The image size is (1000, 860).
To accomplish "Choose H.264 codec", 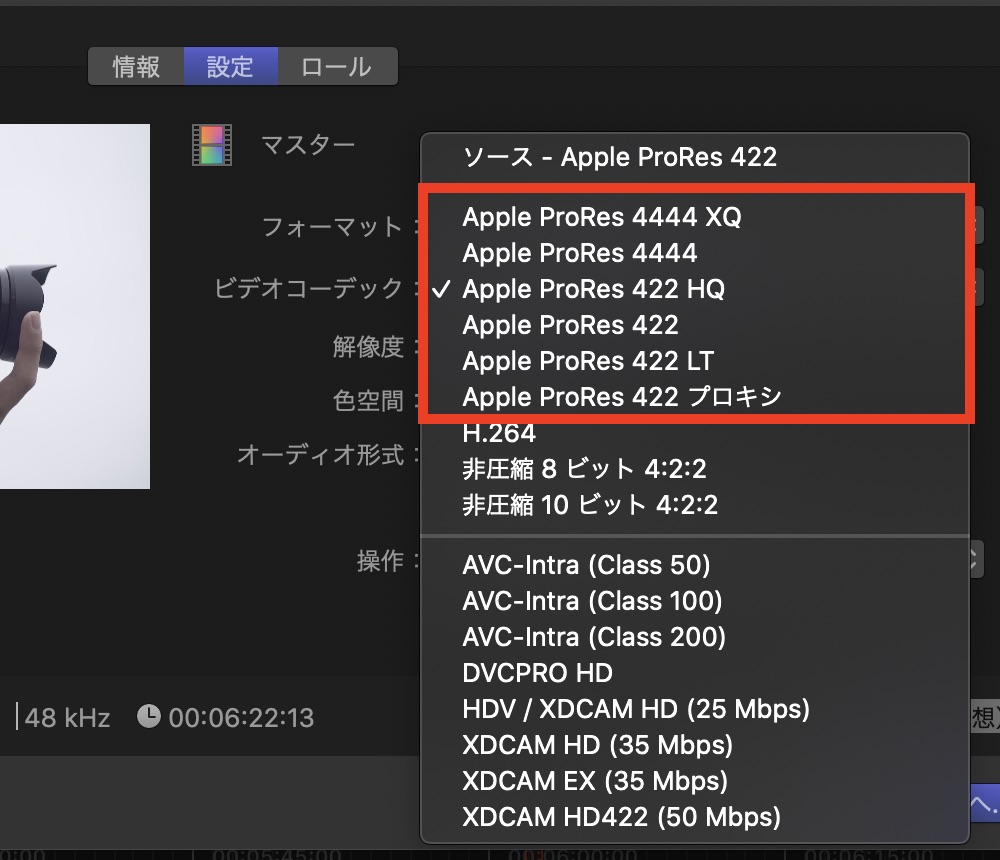I will [x=695, y=434].
